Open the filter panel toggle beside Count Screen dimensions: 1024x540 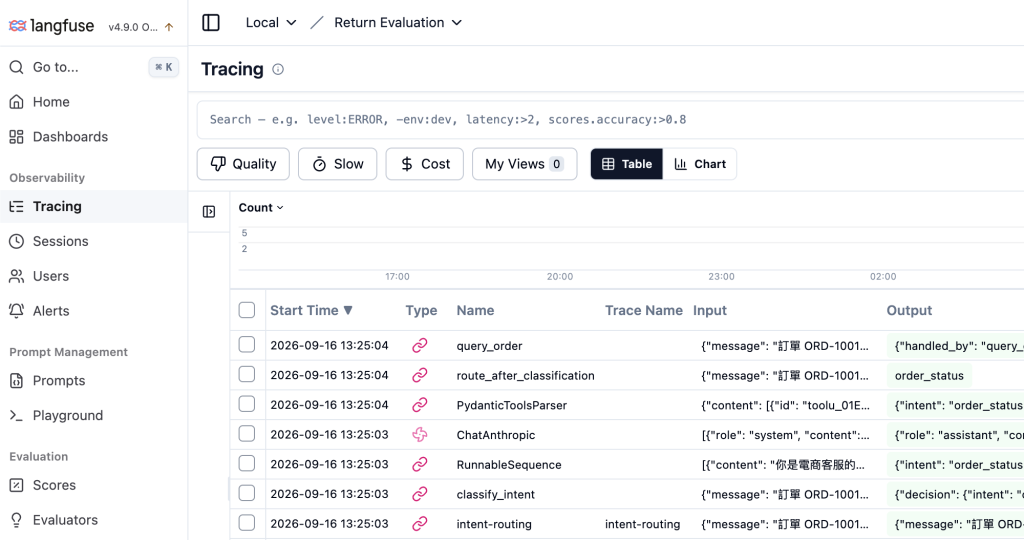pos(209,212)
